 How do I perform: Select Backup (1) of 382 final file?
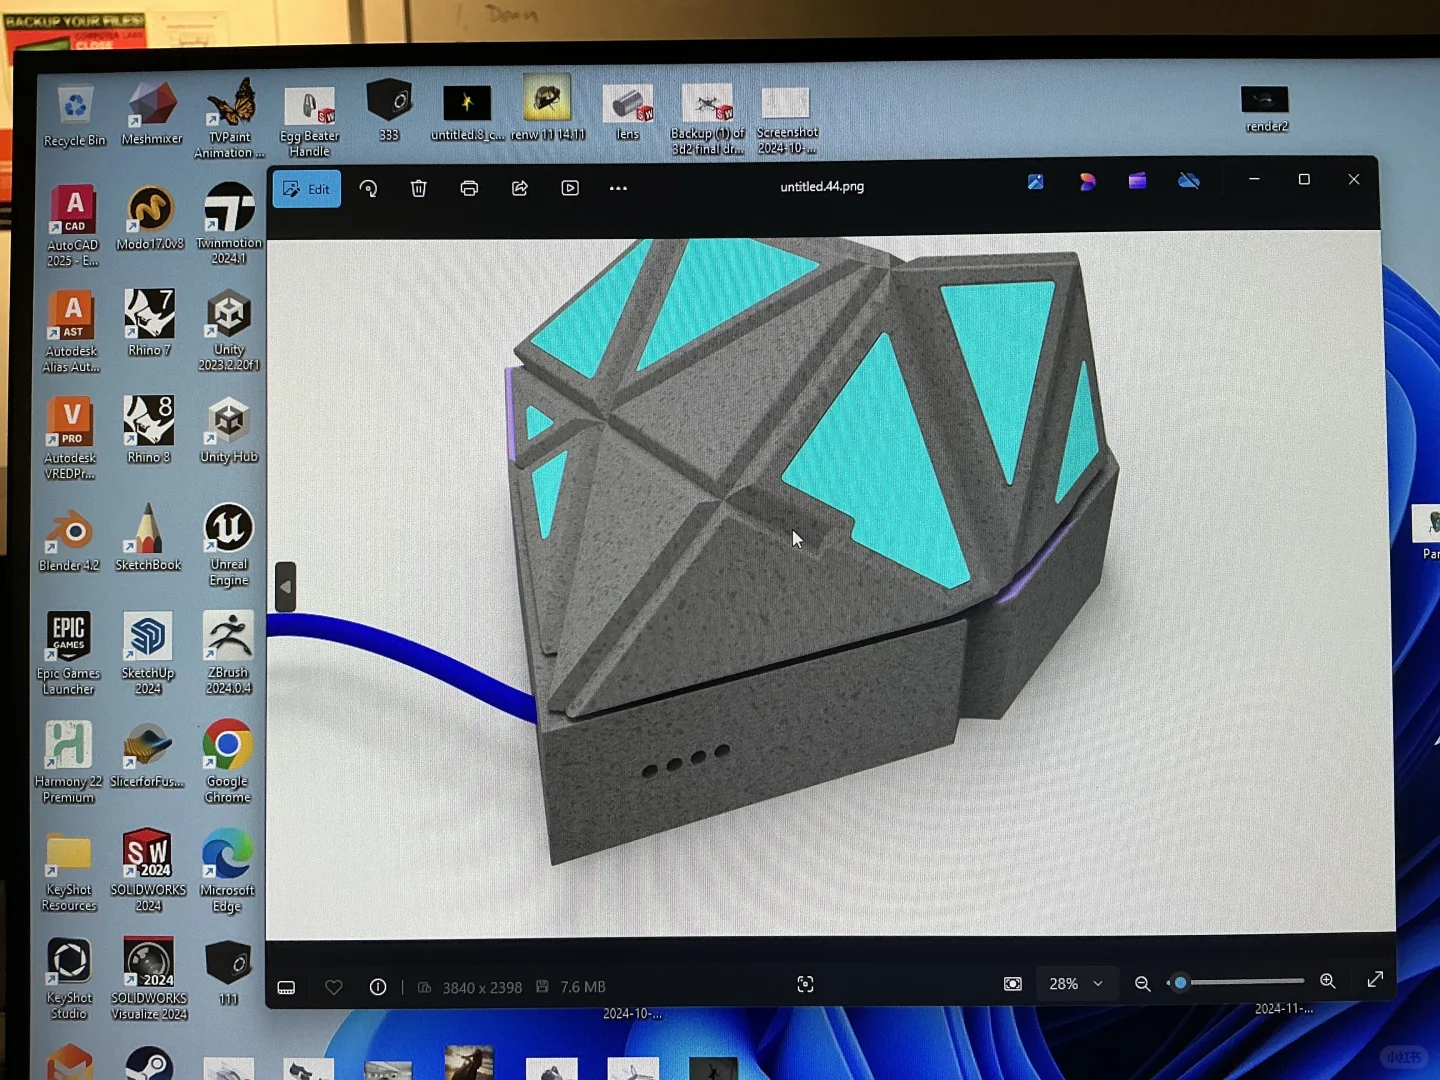point(708,119)
